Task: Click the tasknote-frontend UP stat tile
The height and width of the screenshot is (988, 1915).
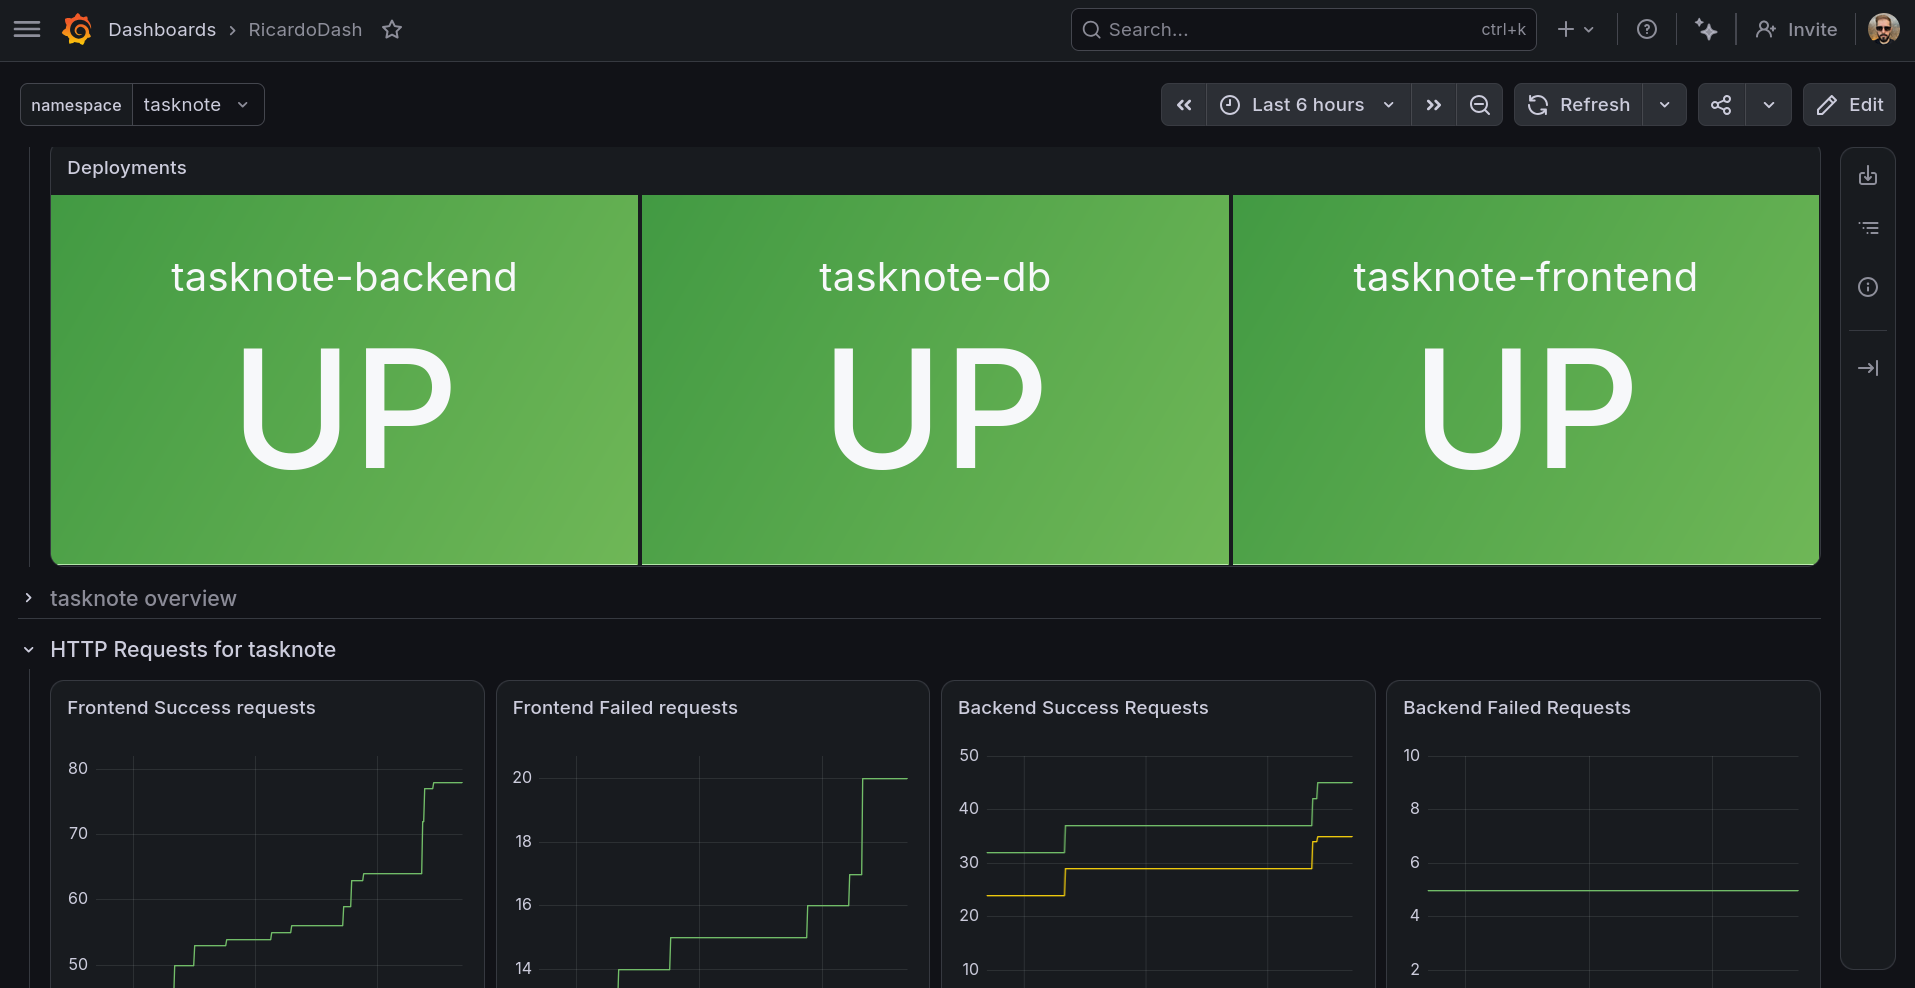Action: point(1526,380)
